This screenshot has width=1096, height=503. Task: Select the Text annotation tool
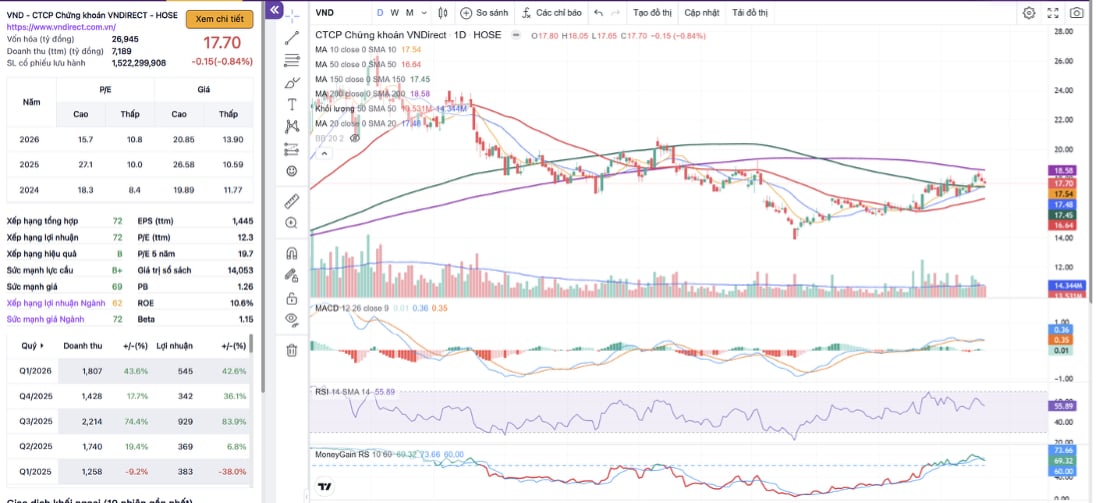[292, 105]
